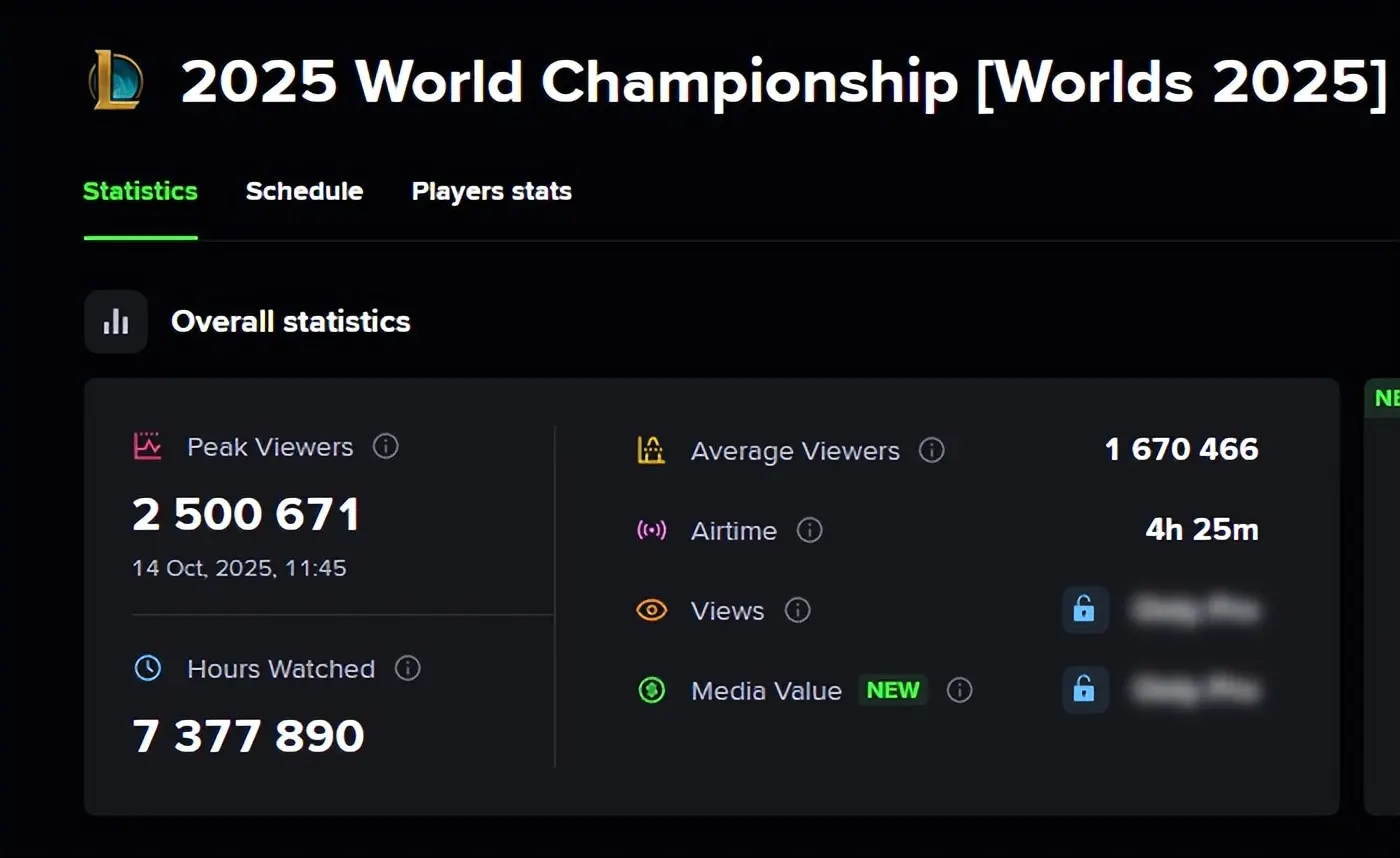The image size is (1400, 858).
Task: Show info tooltip for Views
Action: [x=798, y=610]
